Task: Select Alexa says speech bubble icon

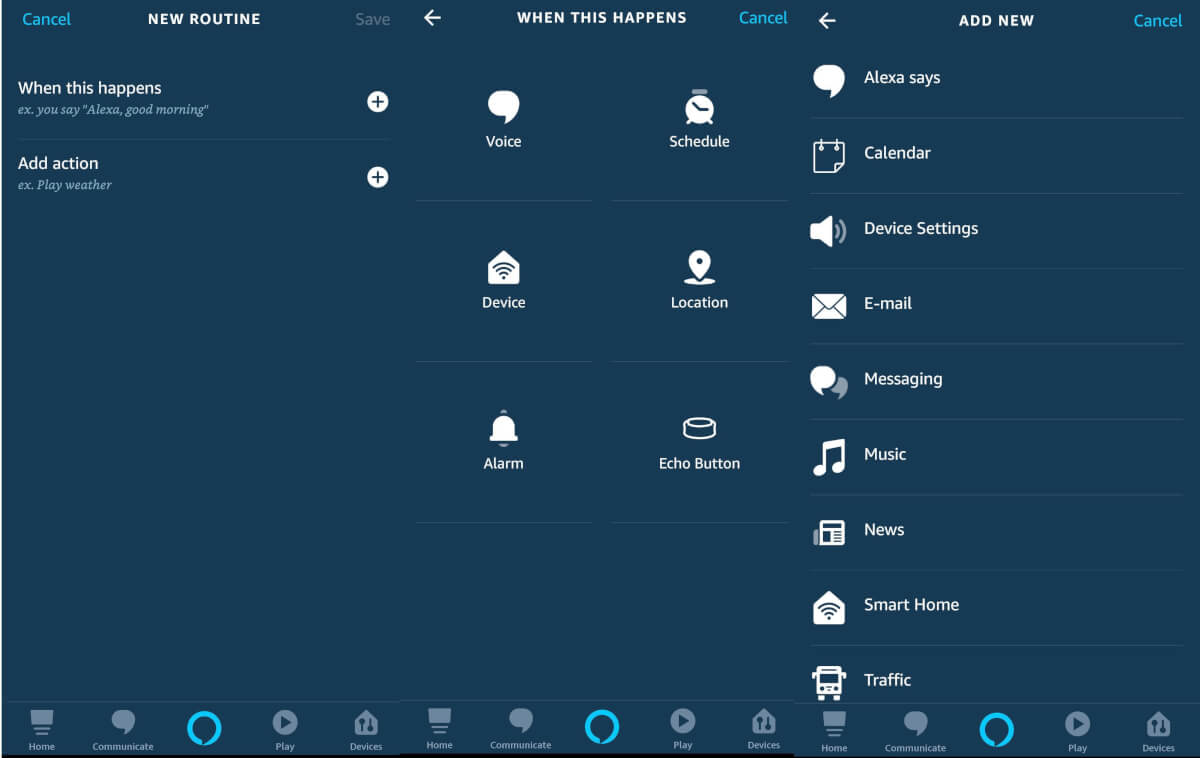Action: click(829, 80)
